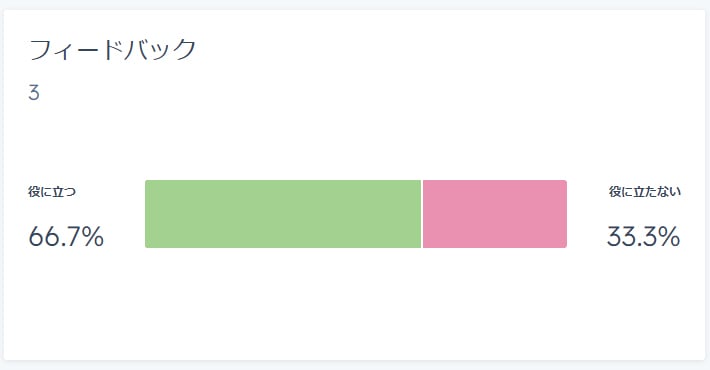Select the 33.3% not-helpful percentage
The width and height of the screenshot is (710, 370).
coord(643,236)
